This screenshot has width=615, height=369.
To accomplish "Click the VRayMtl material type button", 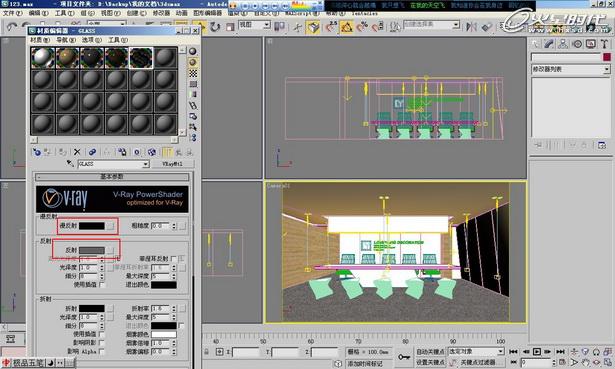I will pyautogui.click(x=173, y=164).
